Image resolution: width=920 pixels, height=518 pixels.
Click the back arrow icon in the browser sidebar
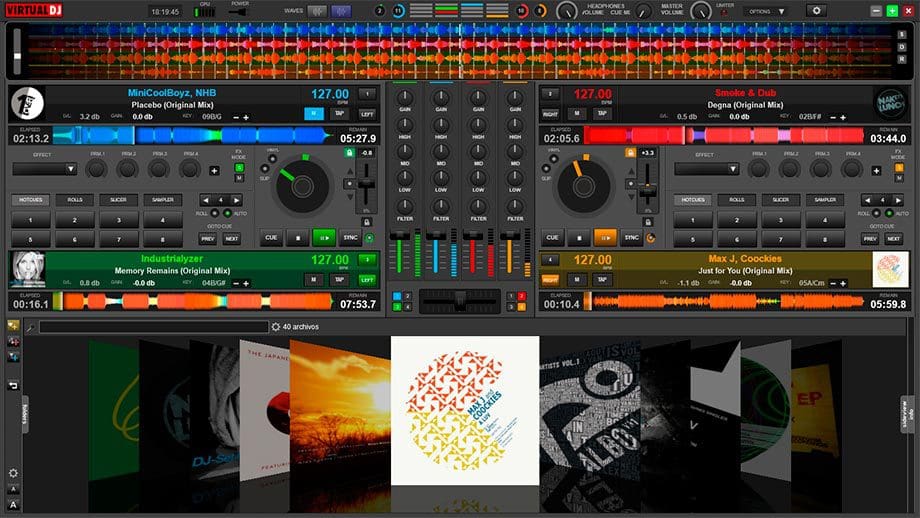click(13, 385)
